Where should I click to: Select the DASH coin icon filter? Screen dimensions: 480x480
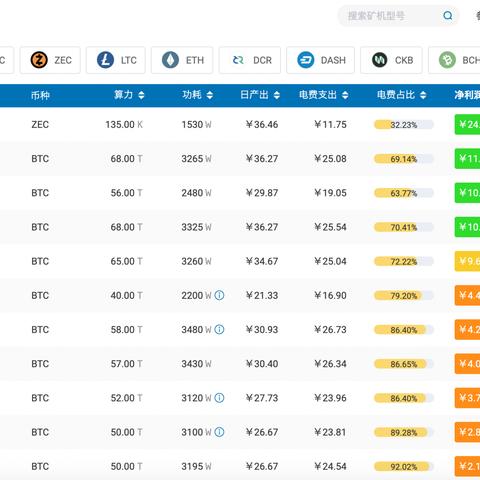pos(305,60)
